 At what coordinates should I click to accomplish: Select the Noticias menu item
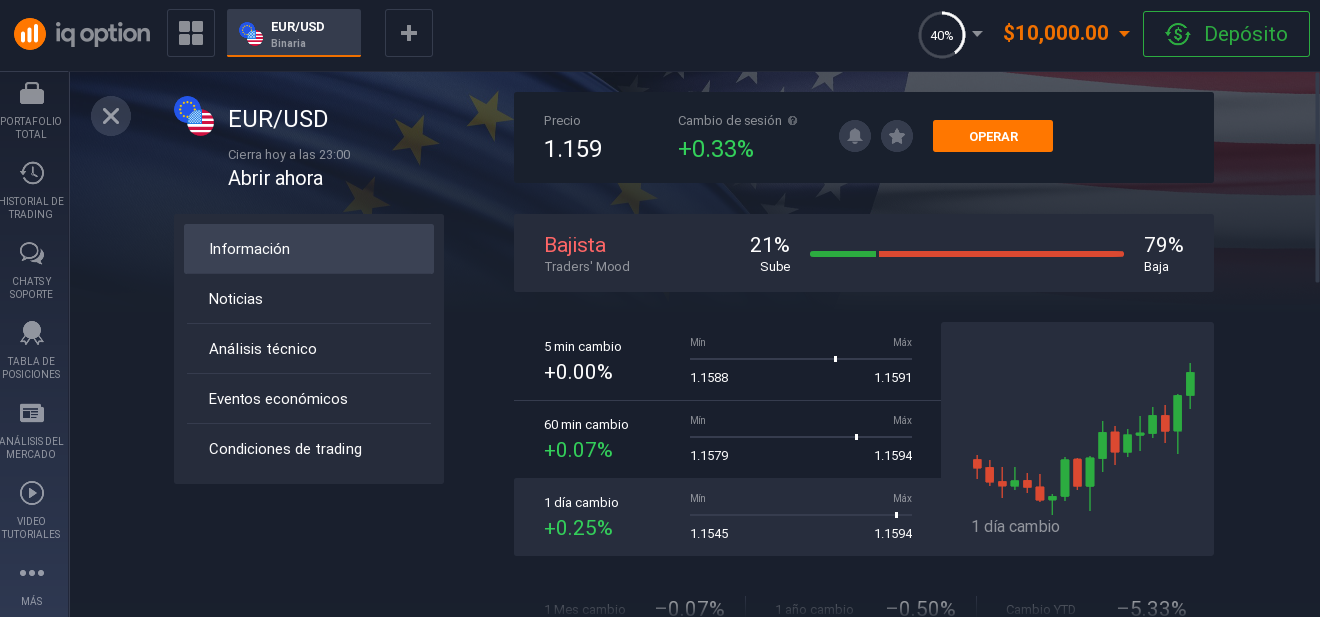pyautogui.click(x=236, y=299)
